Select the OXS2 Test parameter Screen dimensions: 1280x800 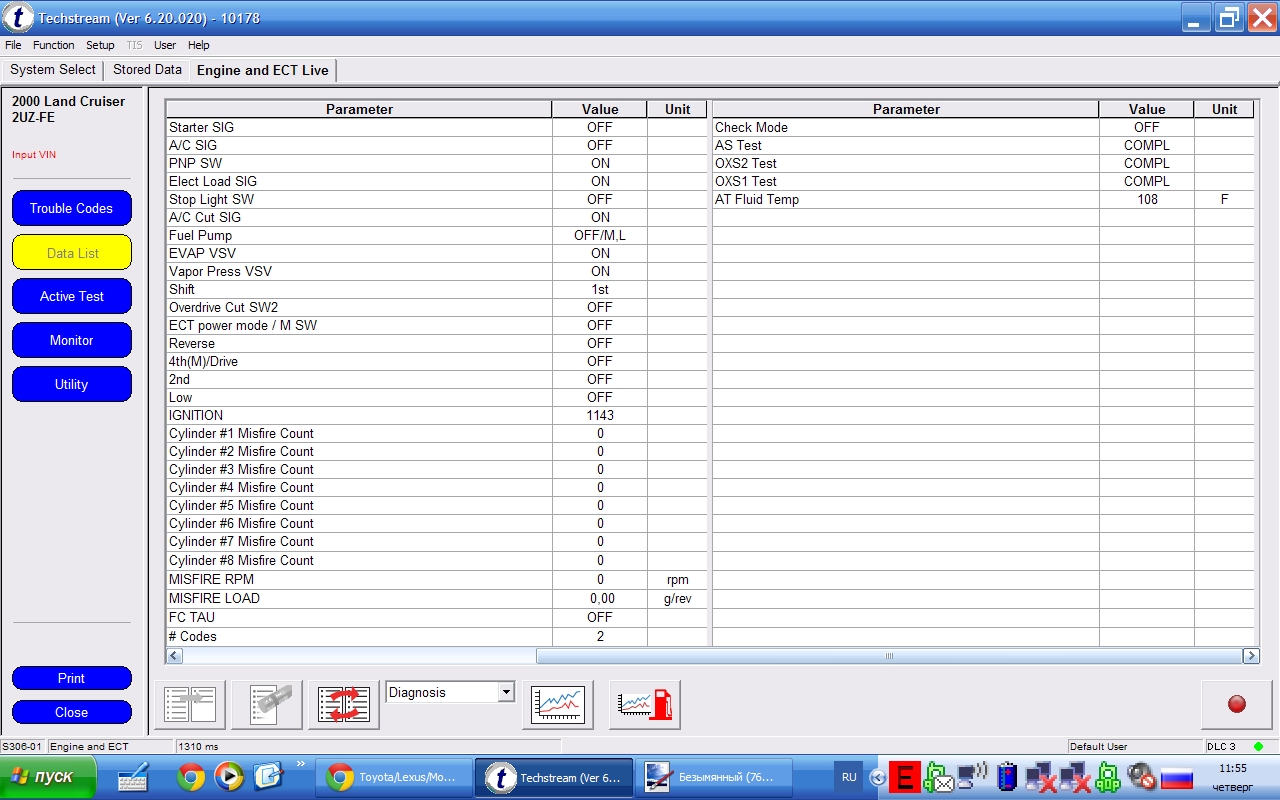983,163
